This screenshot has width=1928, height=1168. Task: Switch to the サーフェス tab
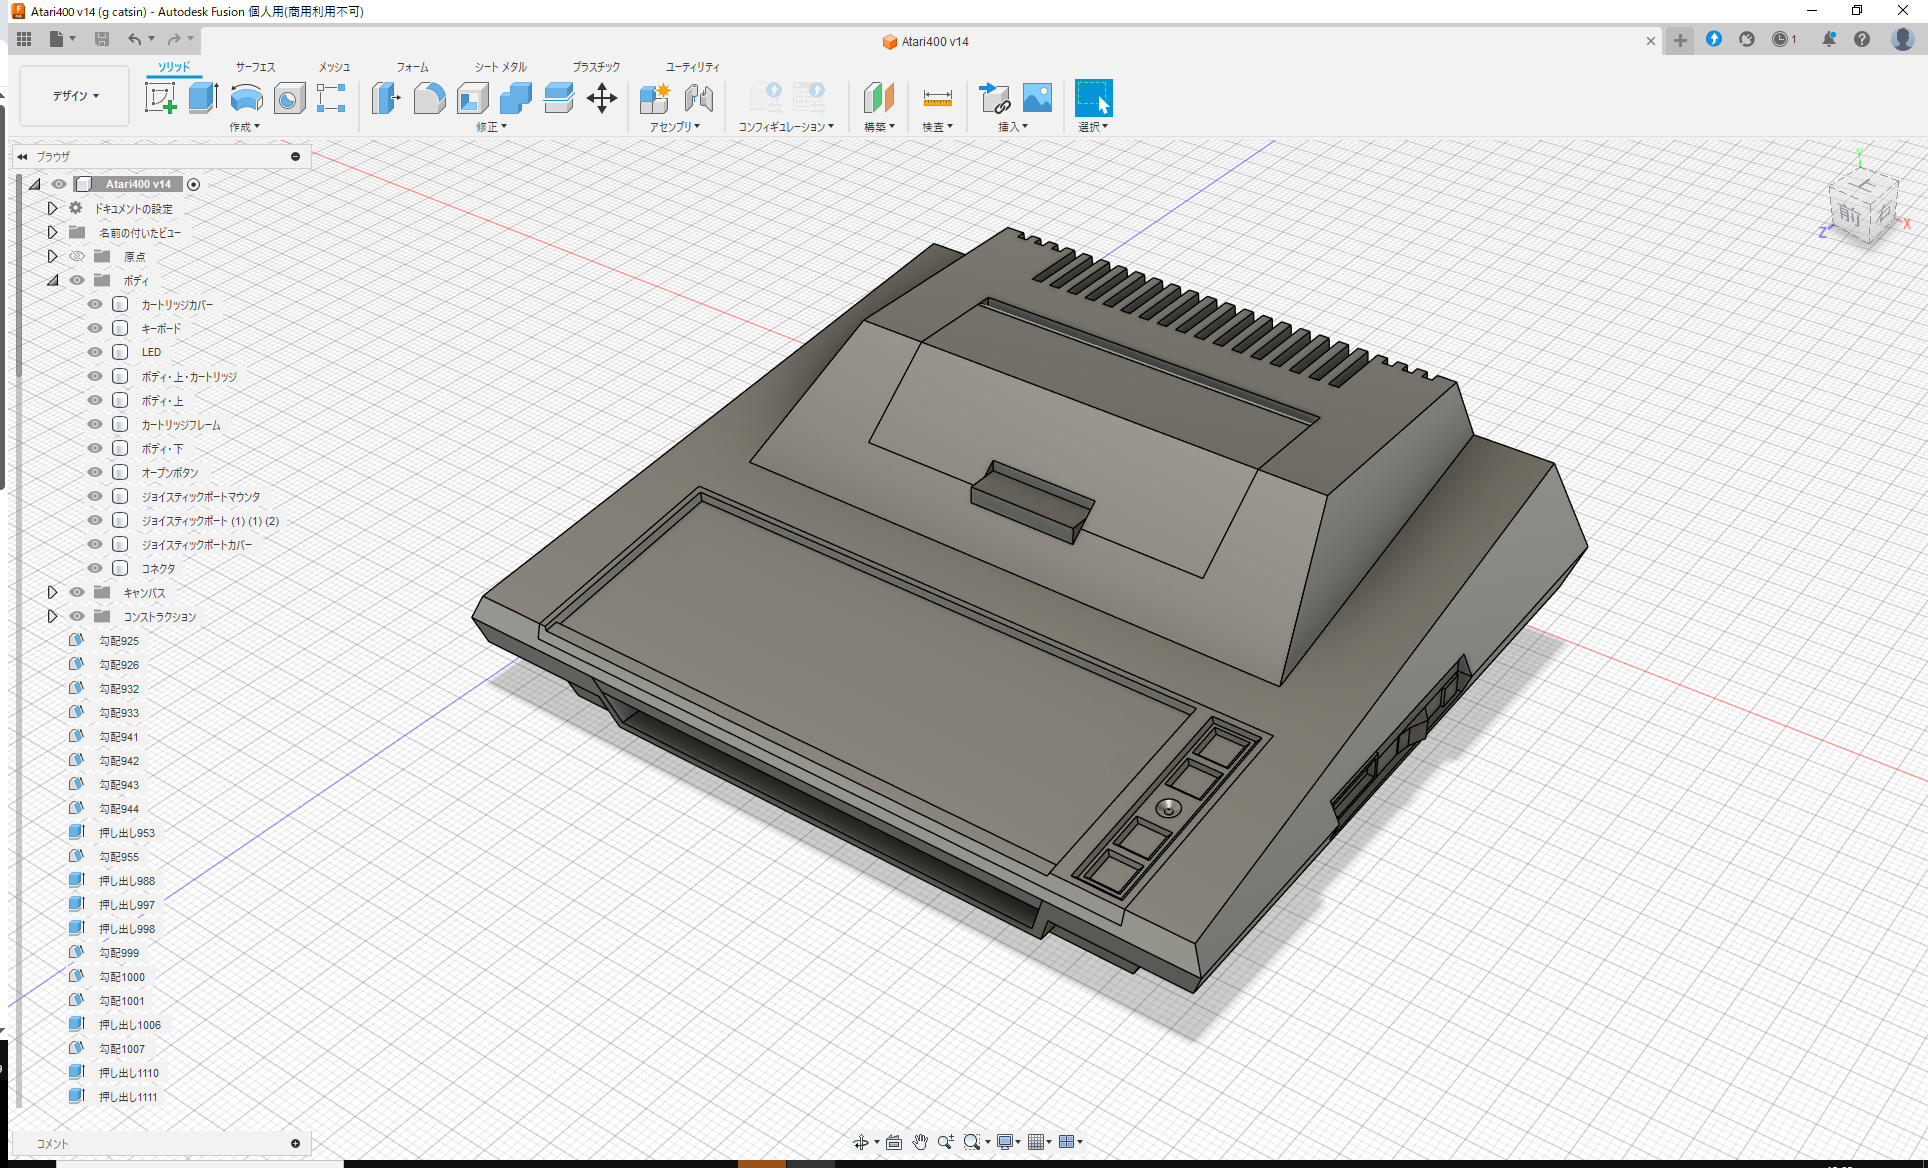pyautogui.click(x=253, y=67)
